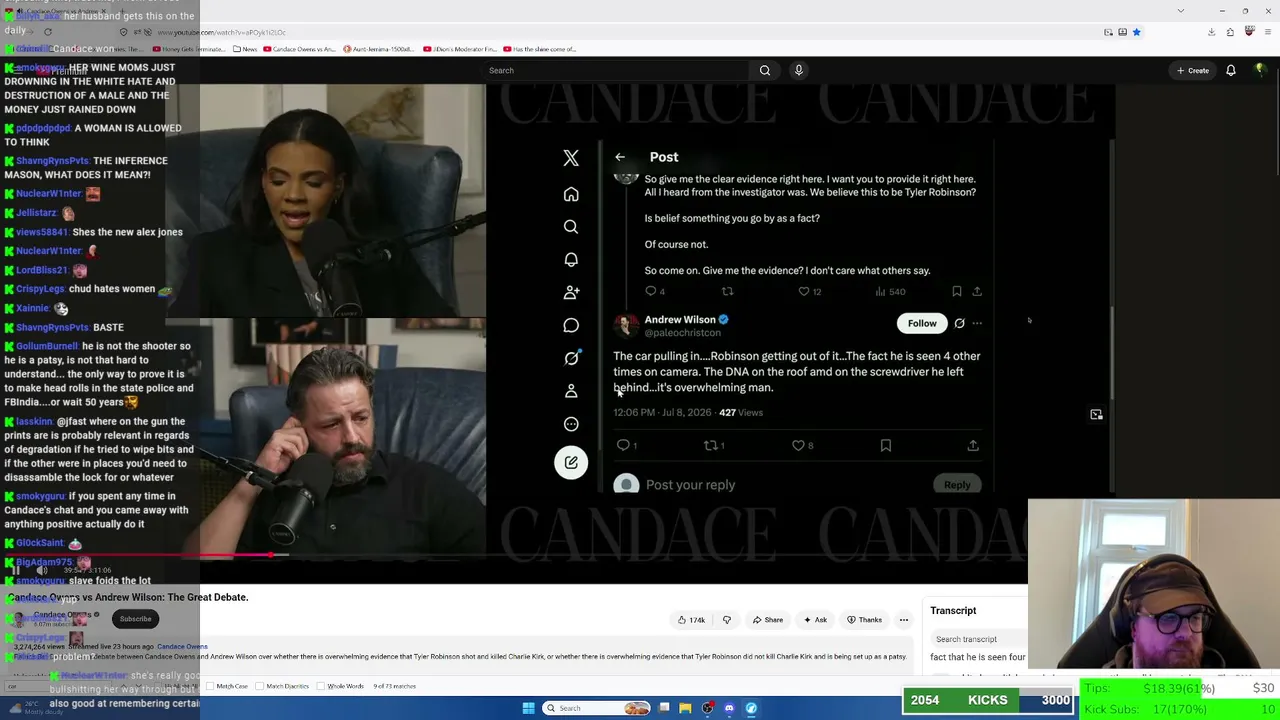Click the Reply button on X

point(957,485)
